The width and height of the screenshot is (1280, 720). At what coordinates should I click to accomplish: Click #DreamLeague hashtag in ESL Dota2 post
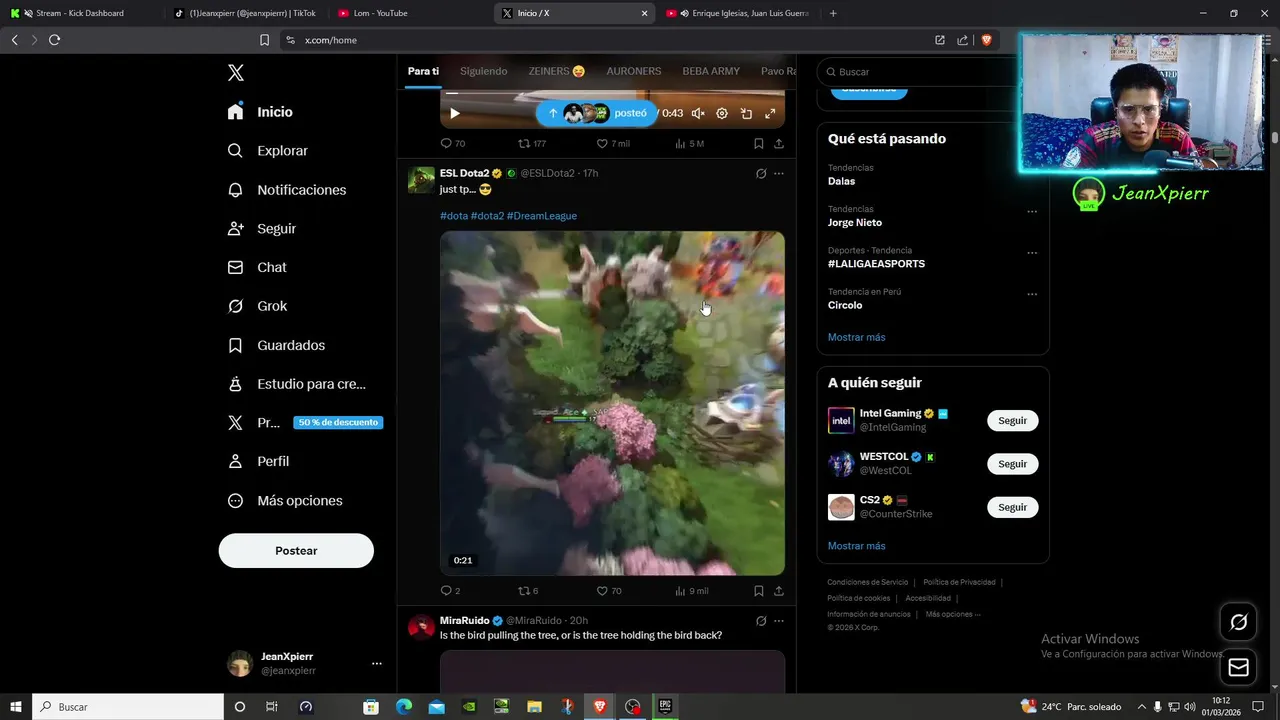(542, 216)
